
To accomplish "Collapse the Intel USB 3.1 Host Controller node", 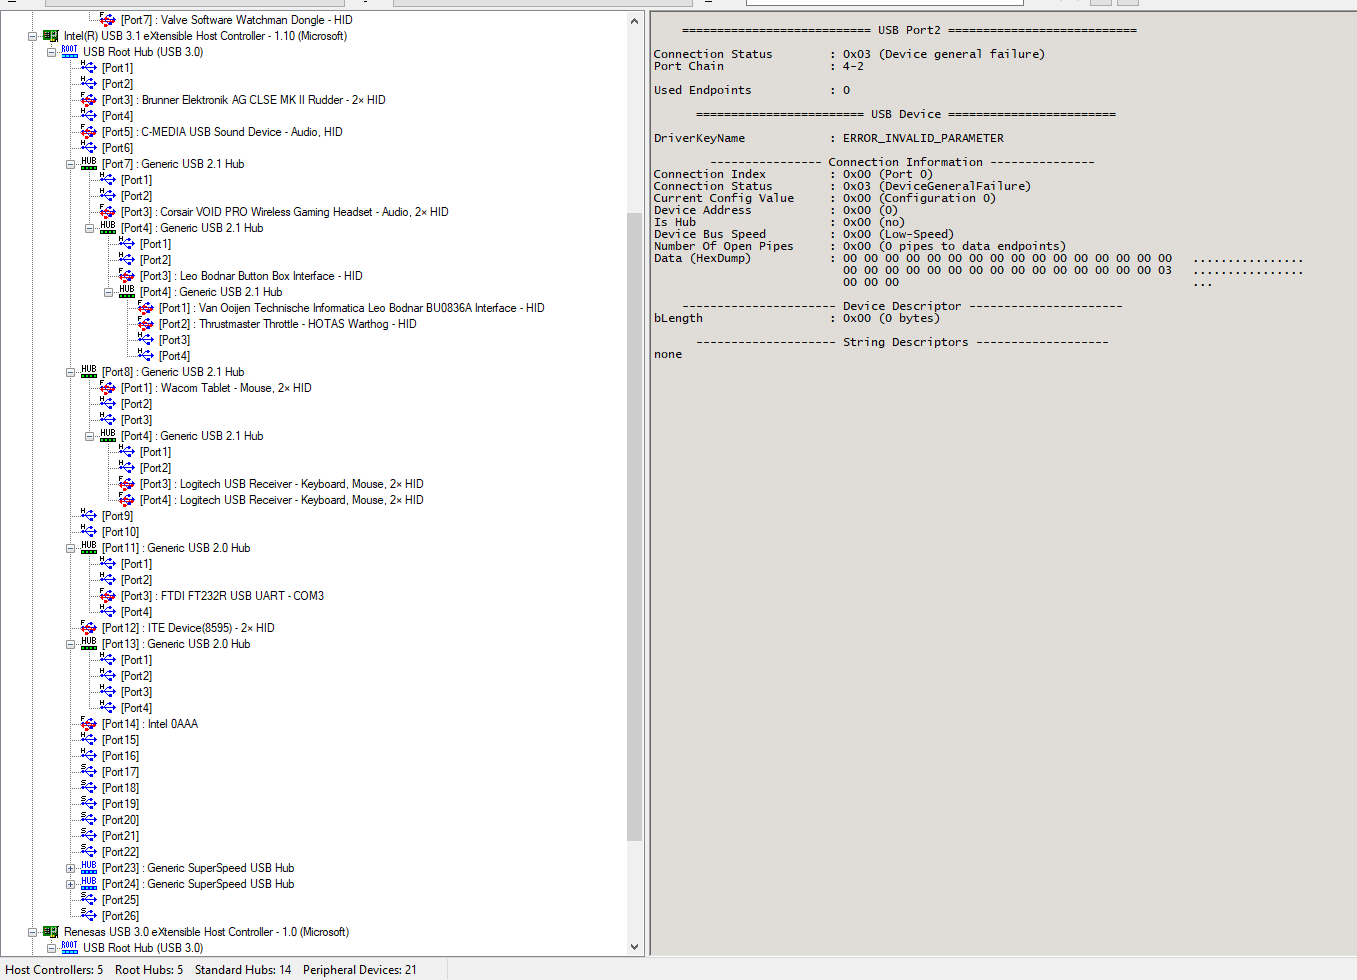I will pyautogui.click(x=32, y=36).
